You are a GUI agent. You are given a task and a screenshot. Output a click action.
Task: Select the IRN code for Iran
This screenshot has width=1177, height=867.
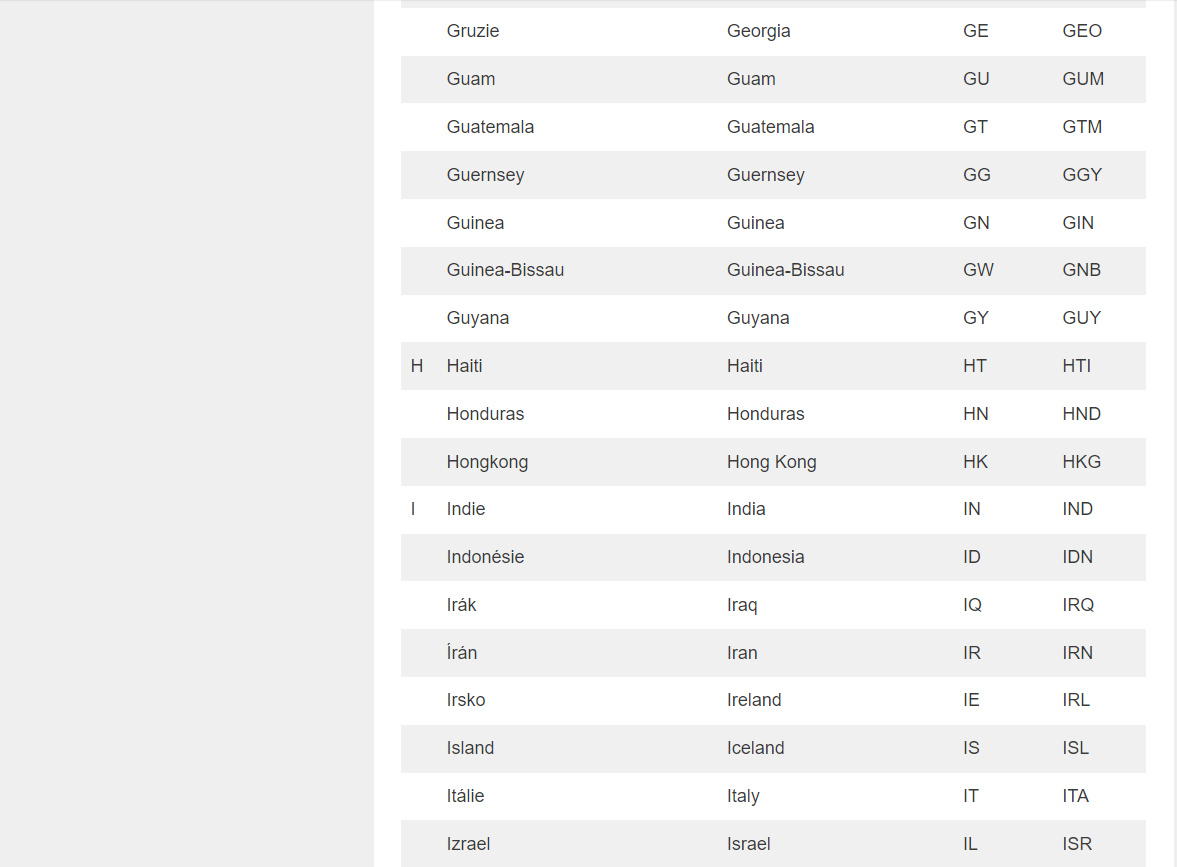pyautogui.click(x=1077, y=653)
